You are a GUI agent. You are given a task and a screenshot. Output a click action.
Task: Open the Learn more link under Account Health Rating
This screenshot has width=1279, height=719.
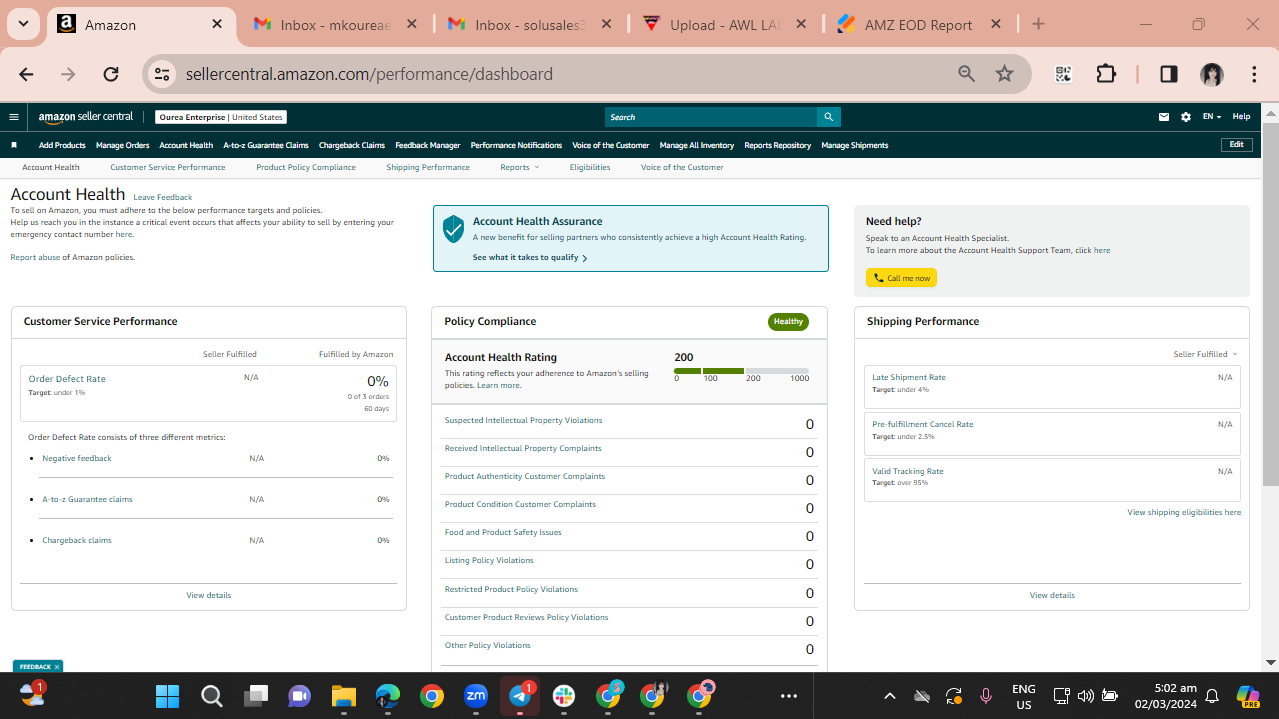tap(498, 385)
